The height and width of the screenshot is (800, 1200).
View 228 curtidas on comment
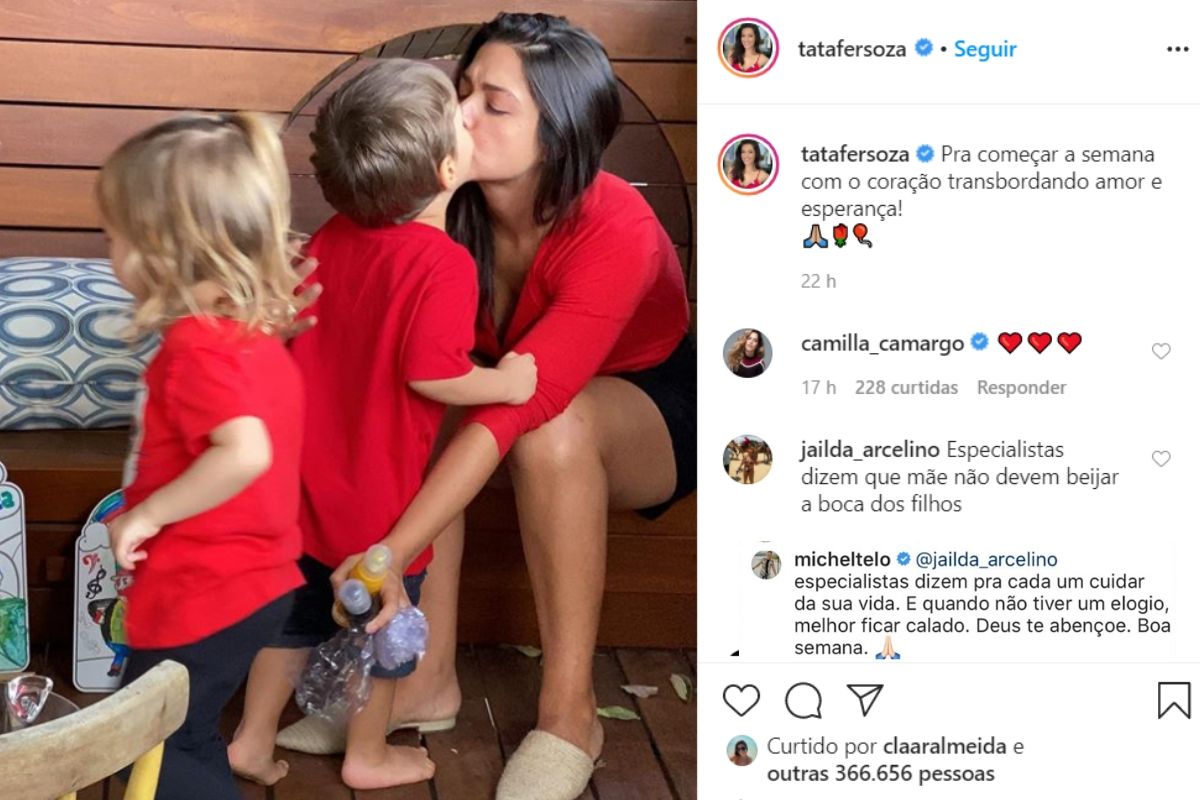click(x=906, y=387)
